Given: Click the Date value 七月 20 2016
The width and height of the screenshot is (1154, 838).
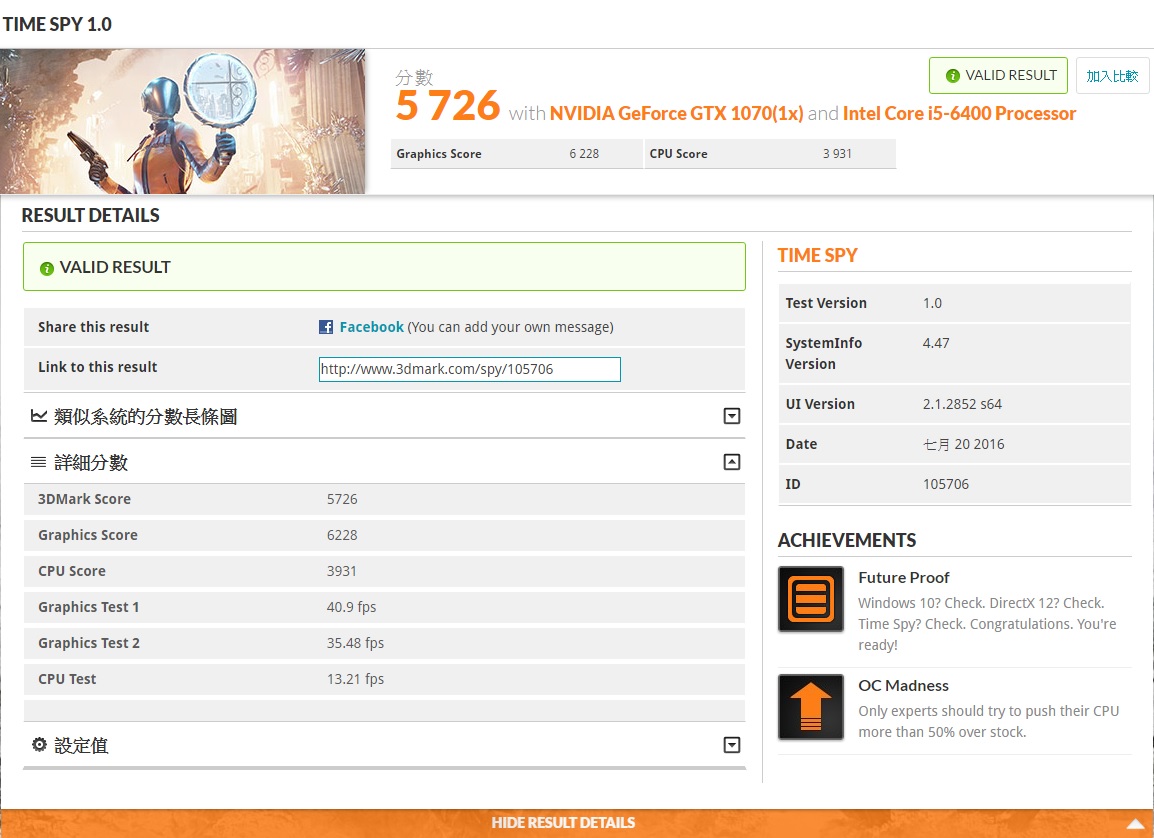Looking at the screenshot, I should click(963, 444).
